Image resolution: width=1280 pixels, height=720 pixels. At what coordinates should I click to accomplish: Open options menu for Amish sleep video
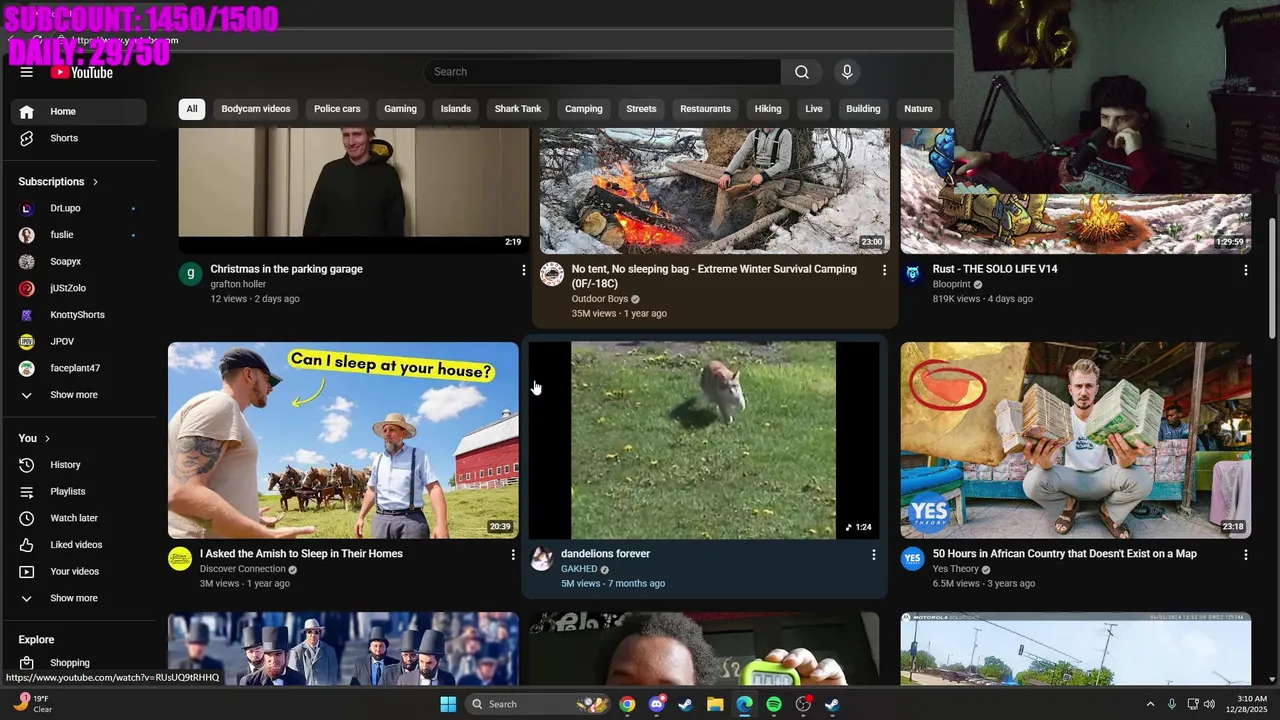click(x=513, y=555)
